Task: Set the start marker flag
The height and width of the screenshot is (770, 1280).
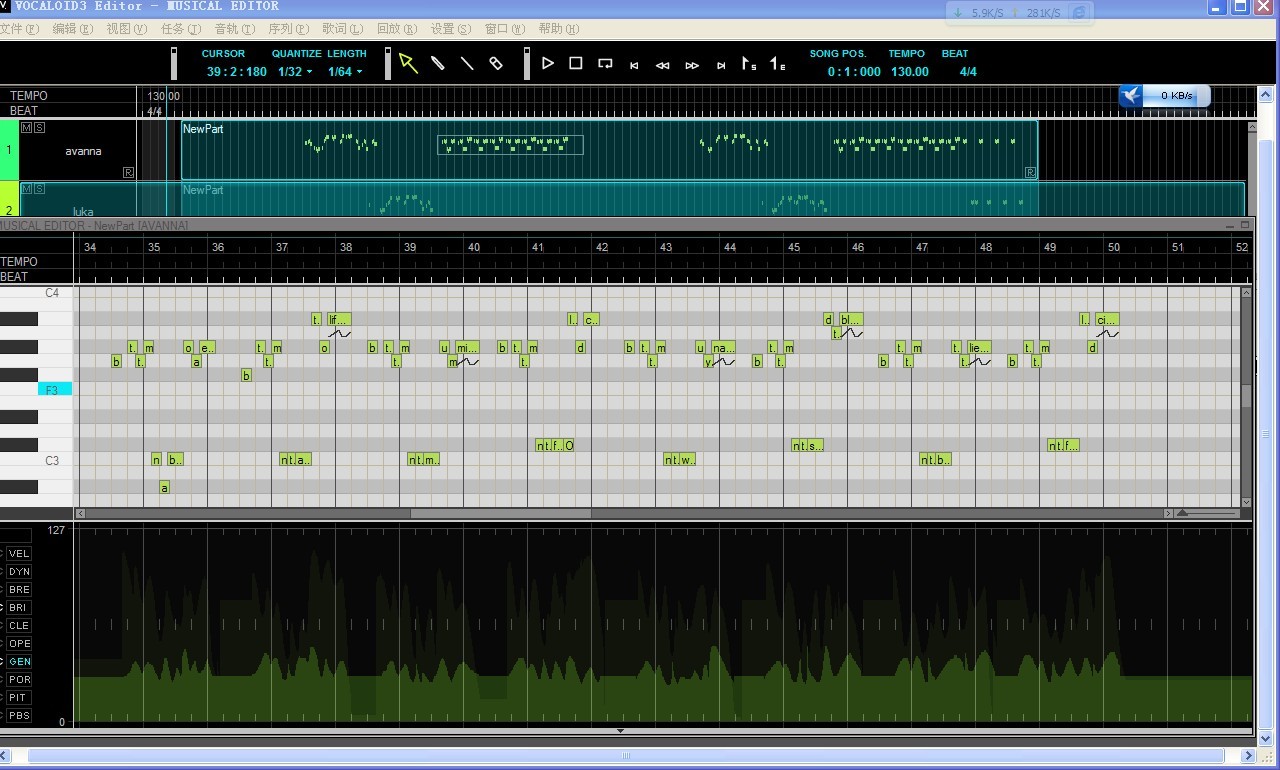Action: [x=749, y=64]
